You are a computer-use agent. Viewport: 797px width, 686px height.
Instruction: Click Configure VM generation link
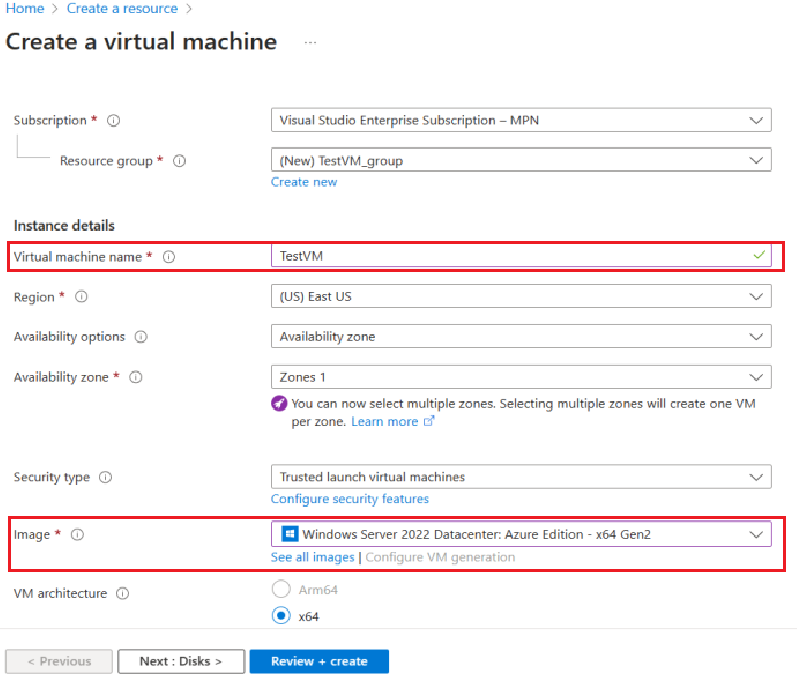[x=440, y=557]
